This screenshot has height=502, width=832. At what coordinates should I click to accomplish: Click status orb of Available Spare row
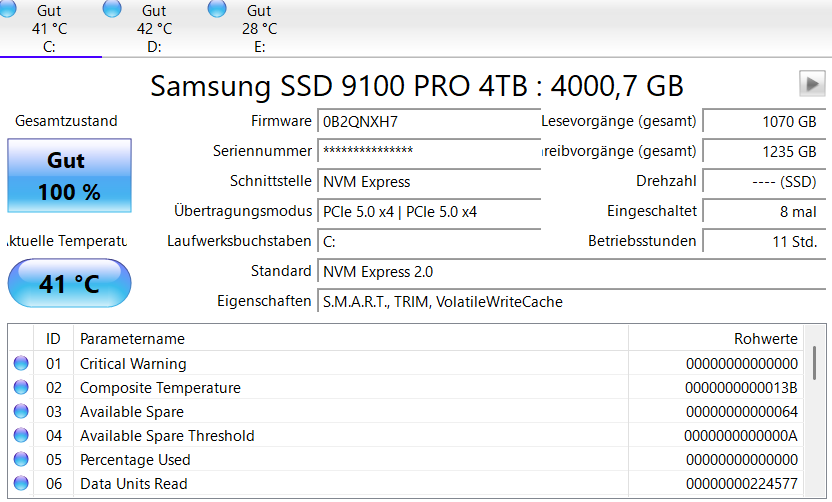21,411
